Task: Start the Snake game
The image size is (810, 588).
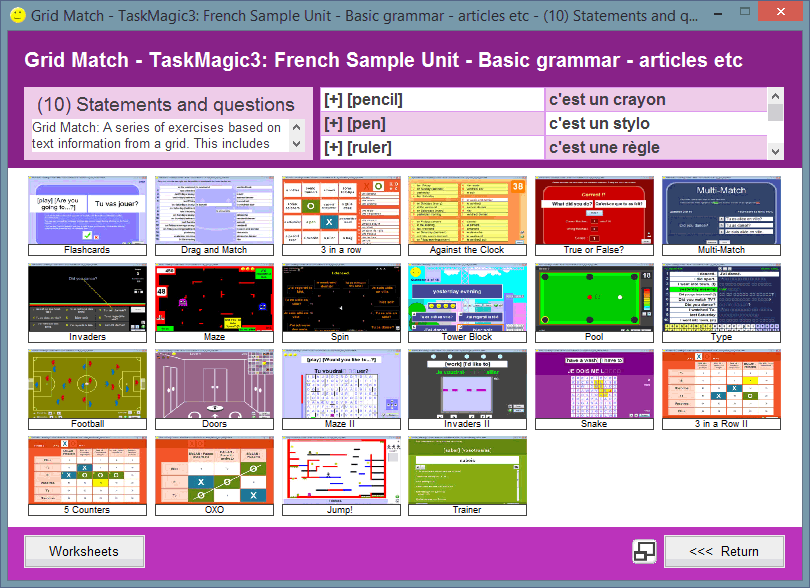Action: [x=594, y=390]
